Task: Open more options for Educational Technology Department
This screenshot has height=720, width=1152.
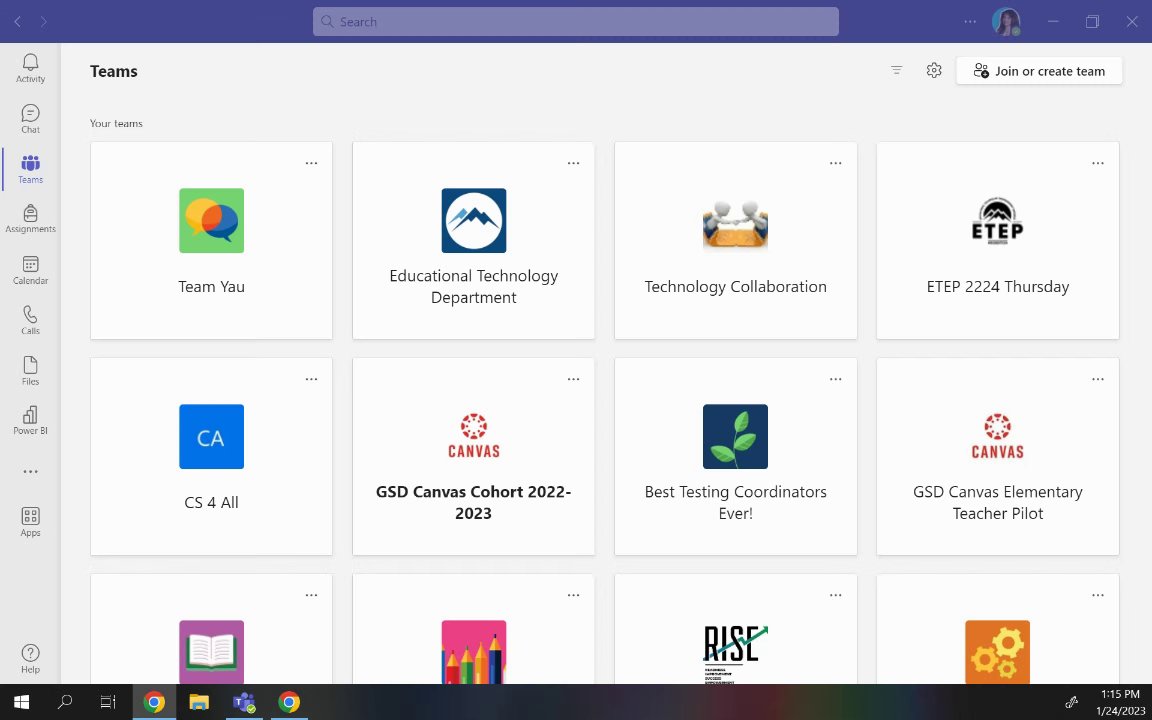Action: click(x=574, y=163)
